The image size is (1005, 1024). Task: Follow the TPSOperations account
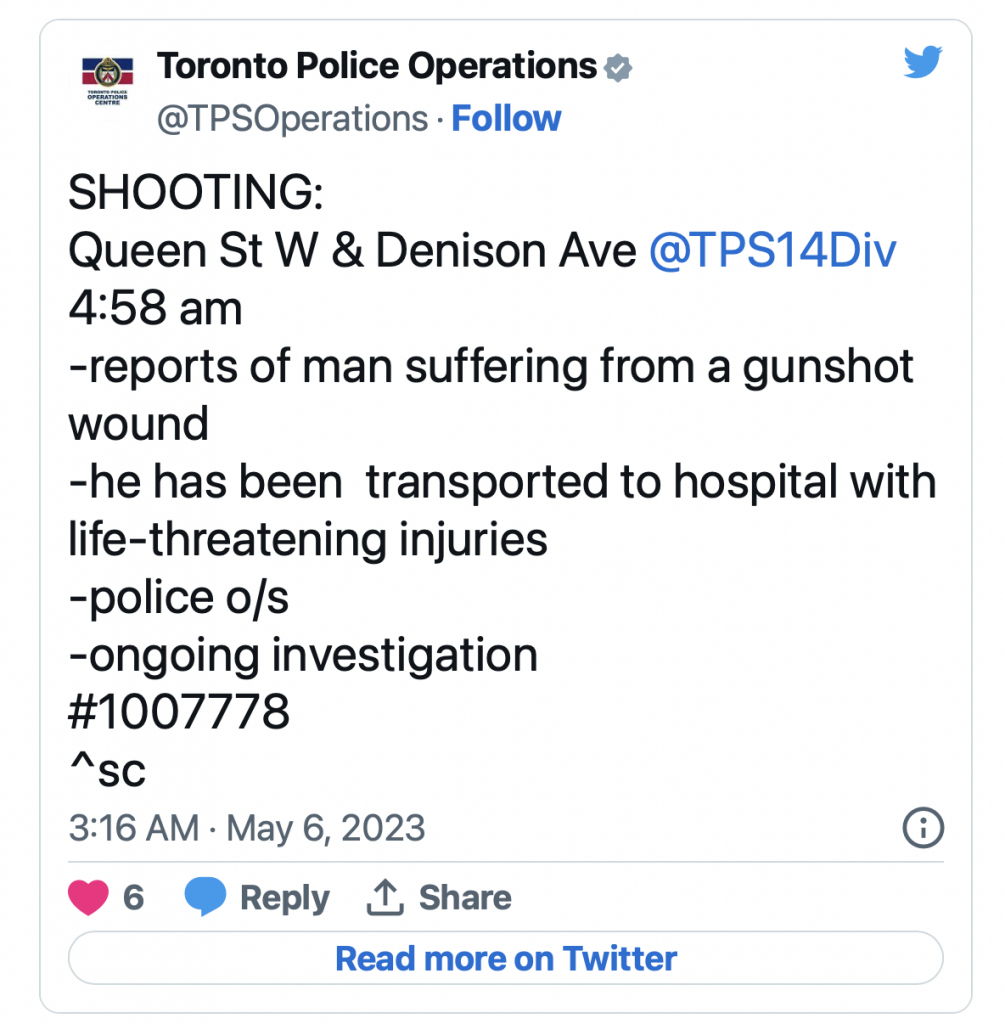pos(506,119)
